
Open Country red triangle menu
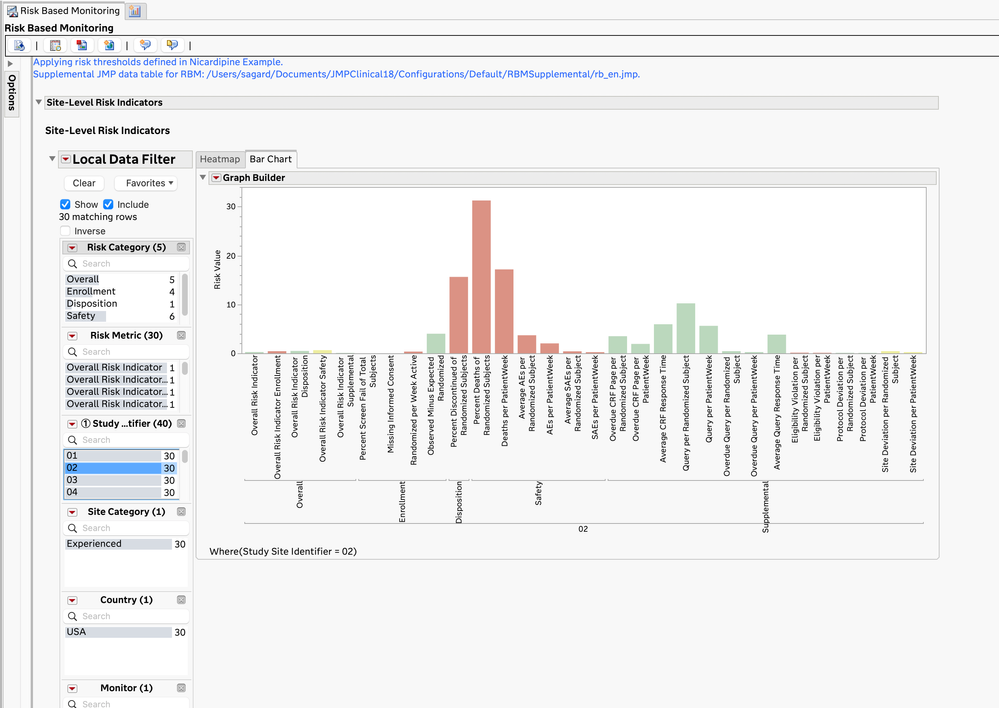click(72, 600)
